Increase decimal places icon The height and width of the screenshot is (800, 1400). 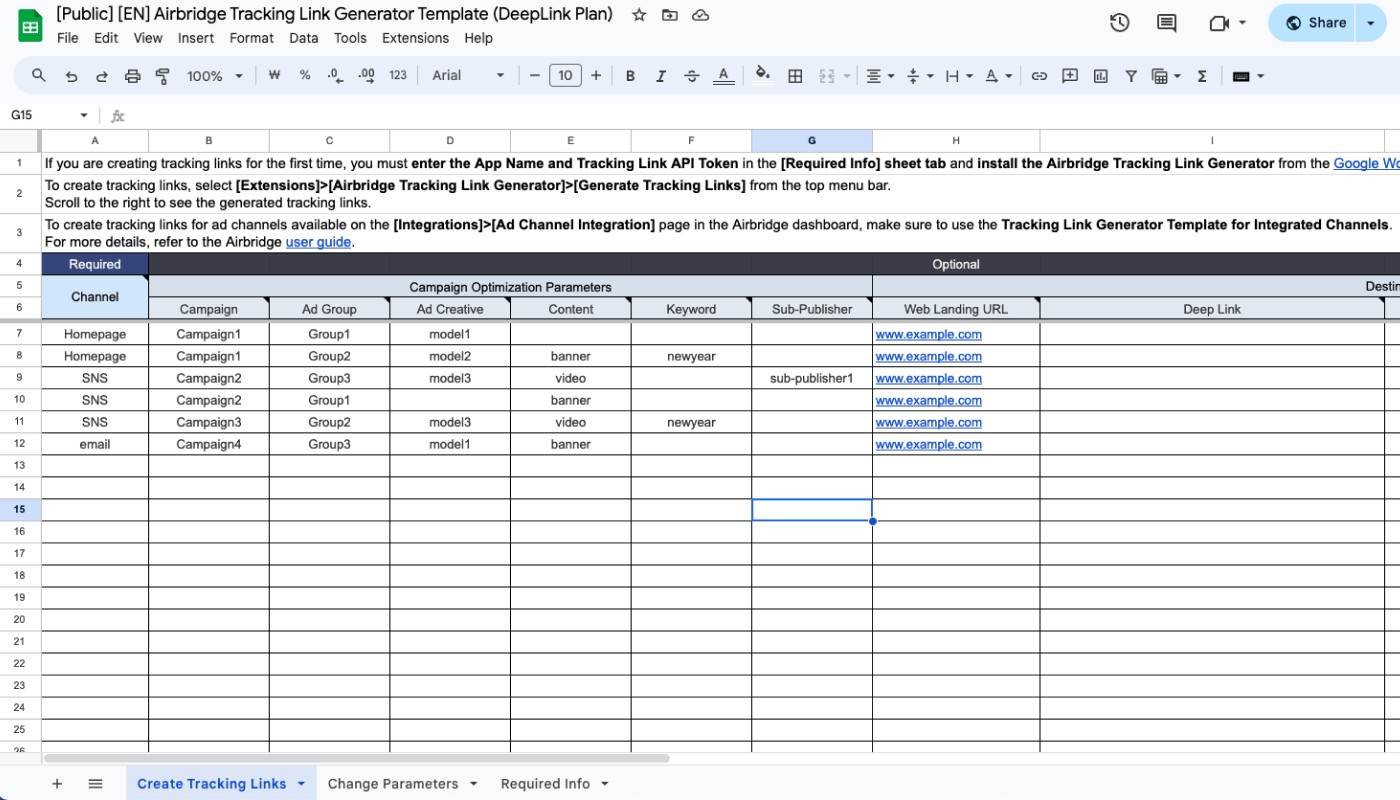click(366, 76)
